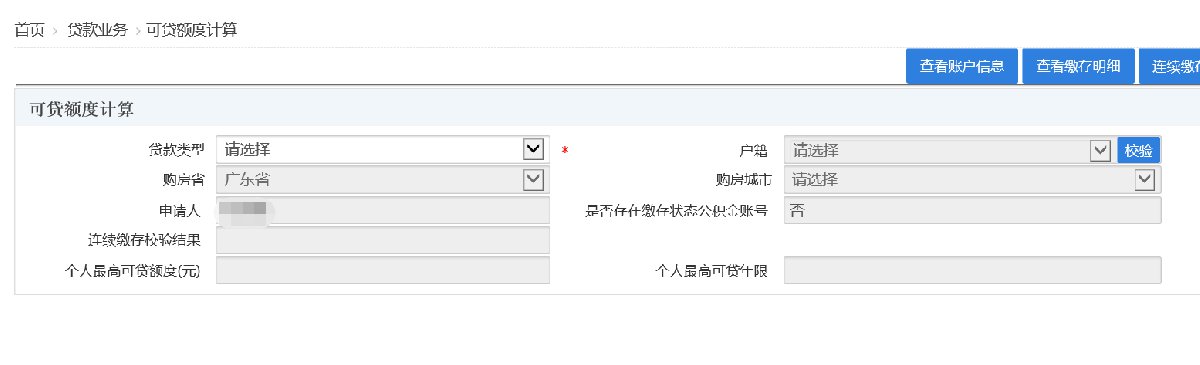Navigate to 贷款业务 breadcrumb link
Screen dimensions: 1200x365
(x=97, y=29)
